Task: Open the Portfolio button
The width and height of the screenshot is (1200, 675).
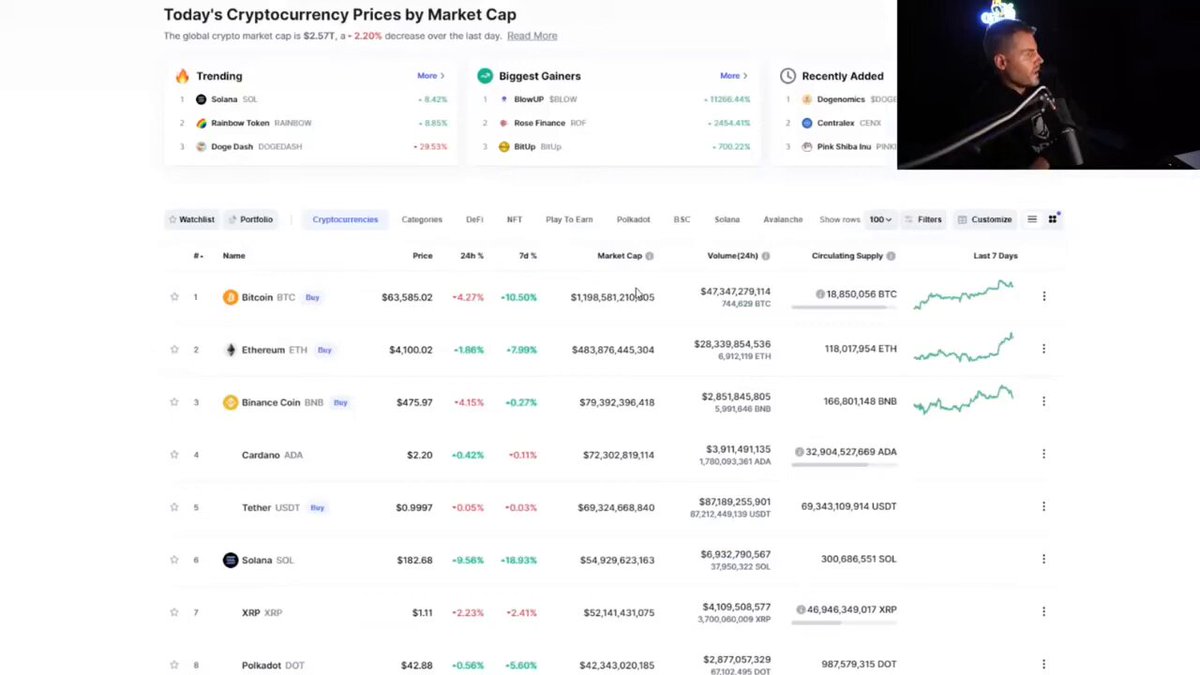Action: [x=250, y=219]
